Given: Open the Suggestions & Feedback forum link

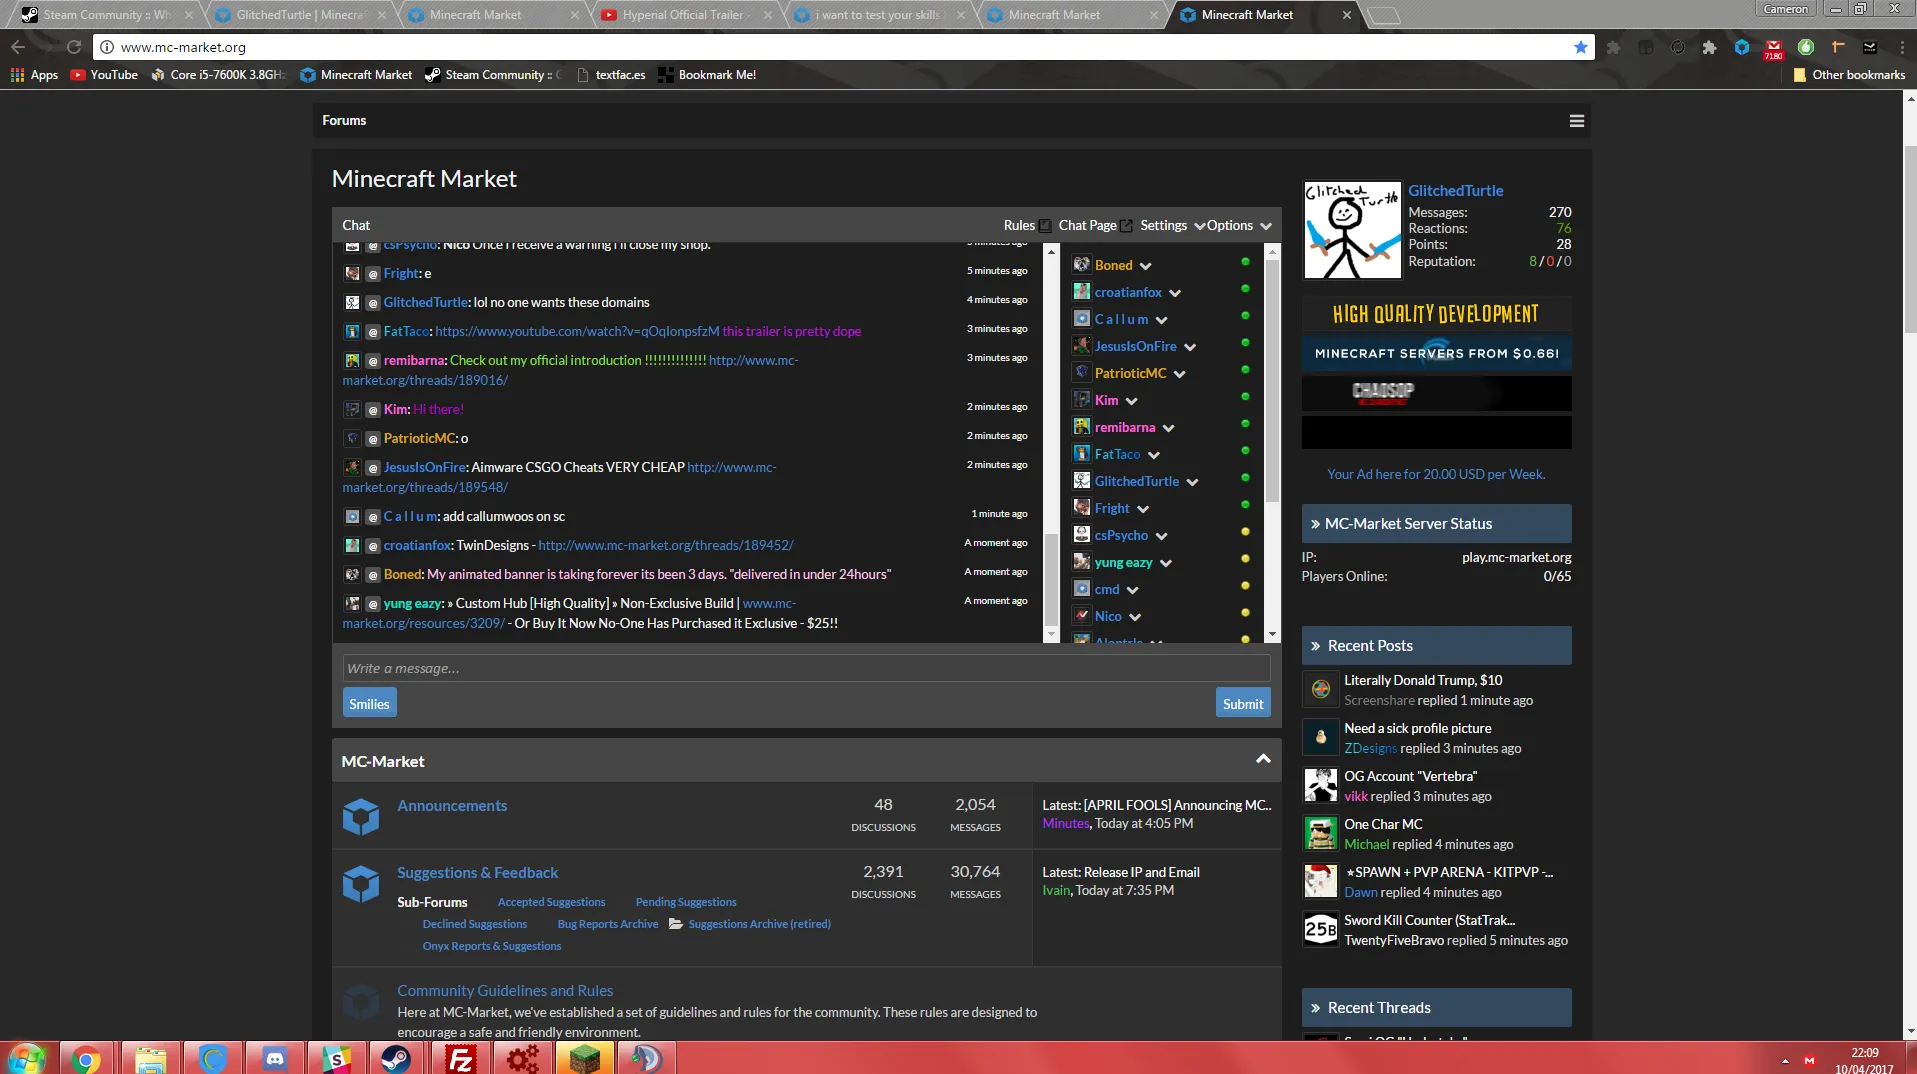Looking at the screenshot, I should [x=477, y=873].
